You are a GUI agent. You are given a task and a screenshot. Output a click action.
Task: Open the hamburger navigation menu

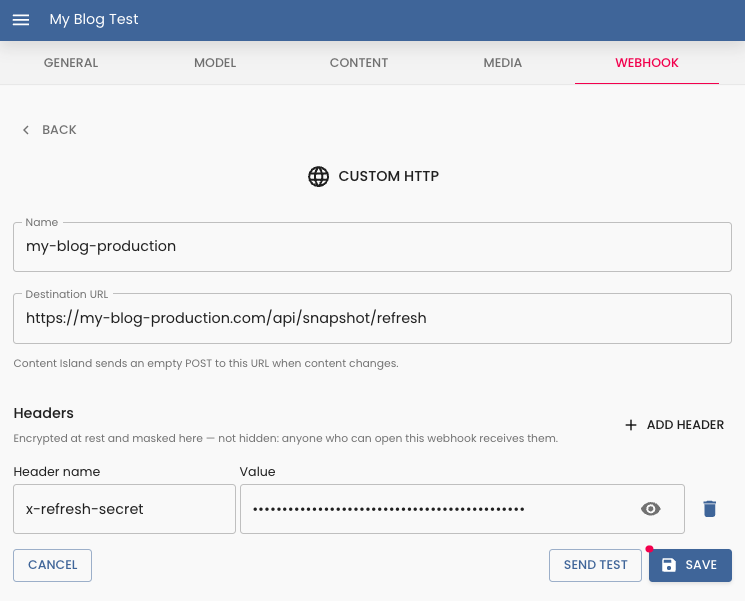click(21, 19)
